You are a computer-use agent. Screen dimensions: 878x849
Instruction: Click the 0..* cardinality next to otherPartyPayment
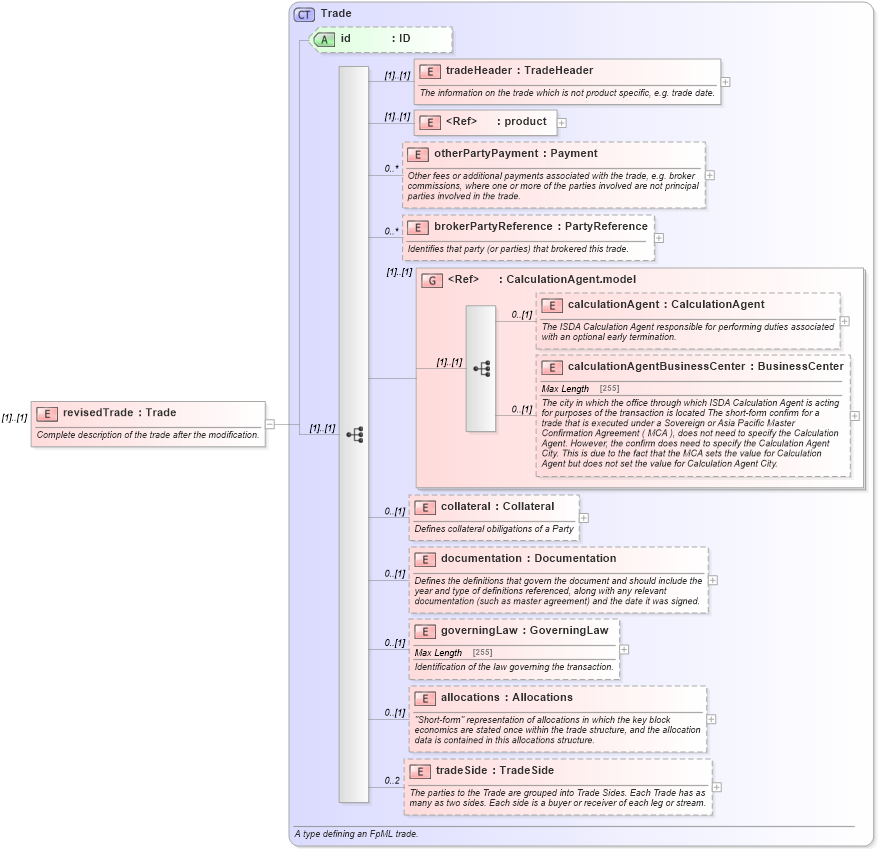pos(391,169)
